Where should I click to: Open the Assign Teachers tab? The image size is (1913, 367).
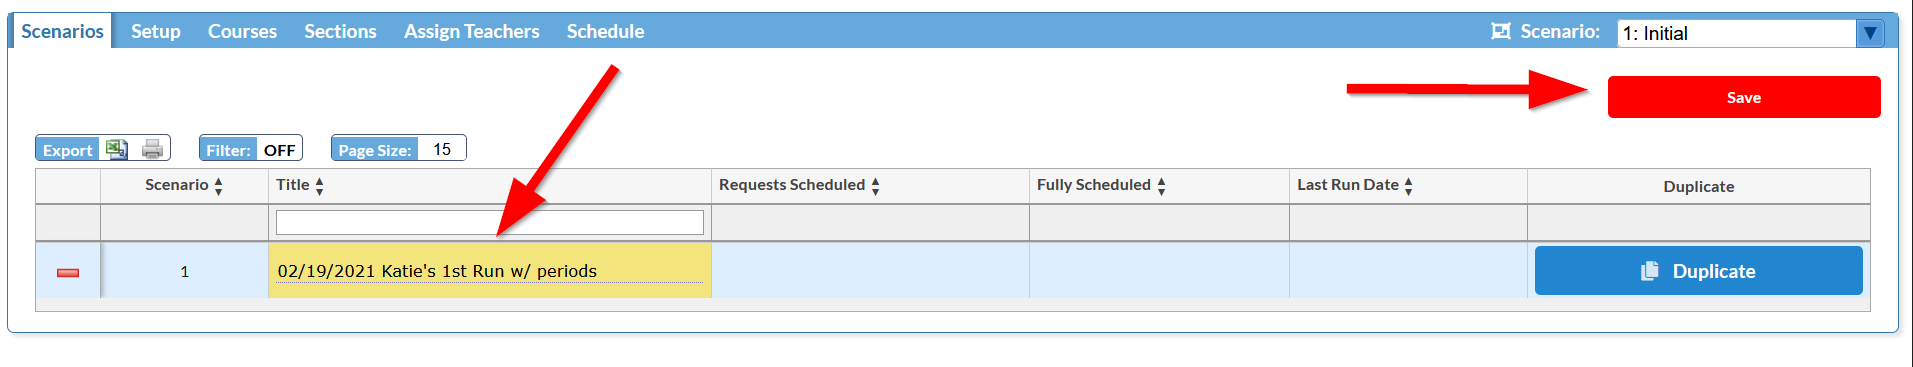click(x=472, y=31)
